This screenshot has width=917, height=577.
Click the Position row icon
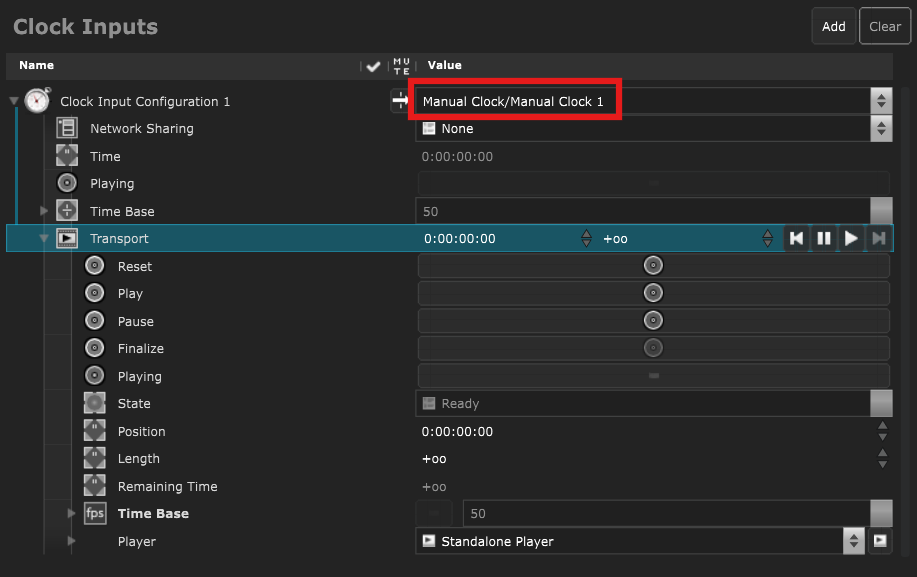[94, 431]
